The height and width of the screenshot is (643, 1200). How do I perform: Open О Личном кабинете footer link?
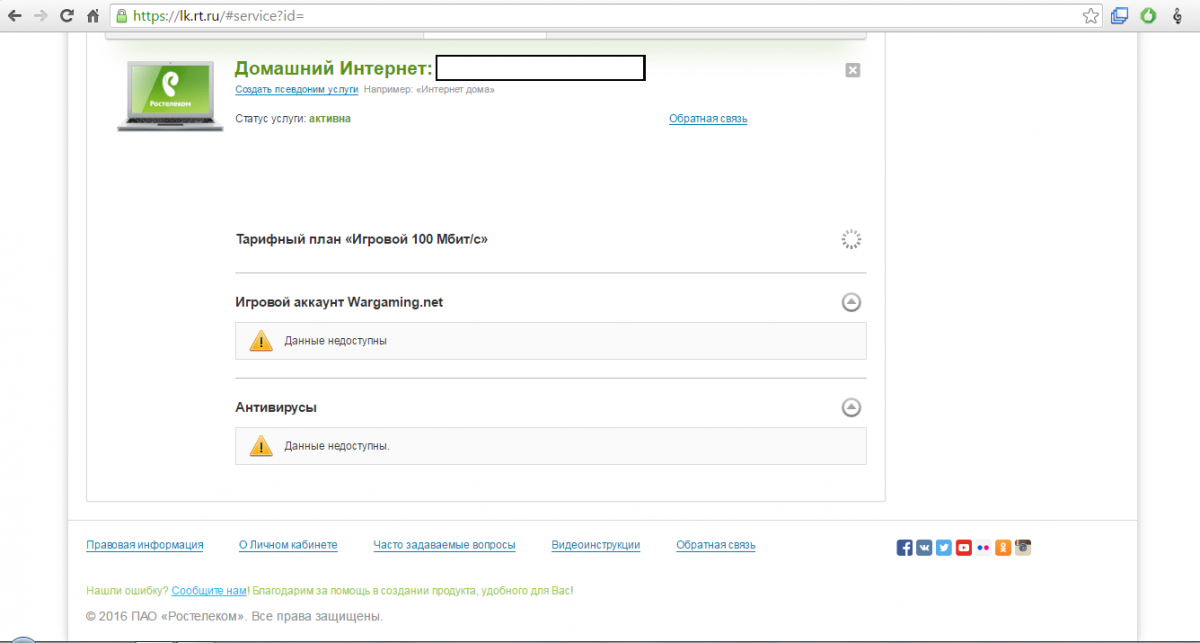tap(288, 545)
